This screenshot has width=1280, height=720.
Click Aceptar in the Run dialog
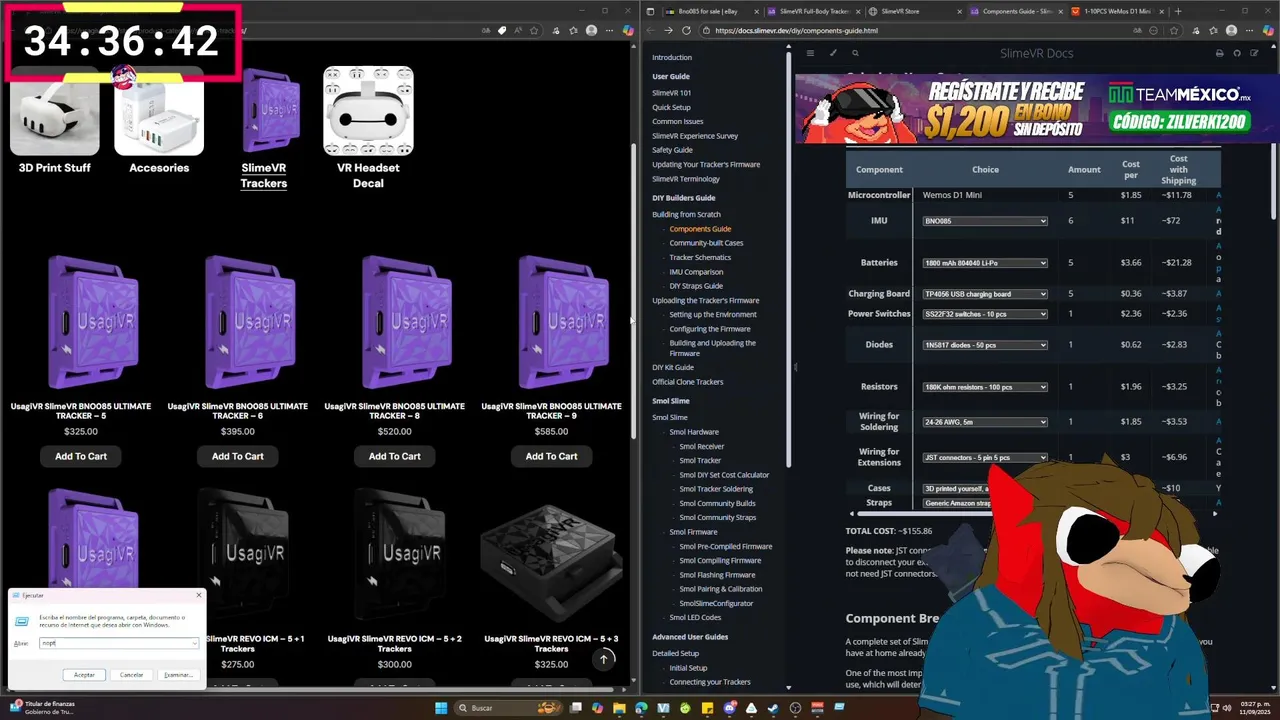click(84, 675)
